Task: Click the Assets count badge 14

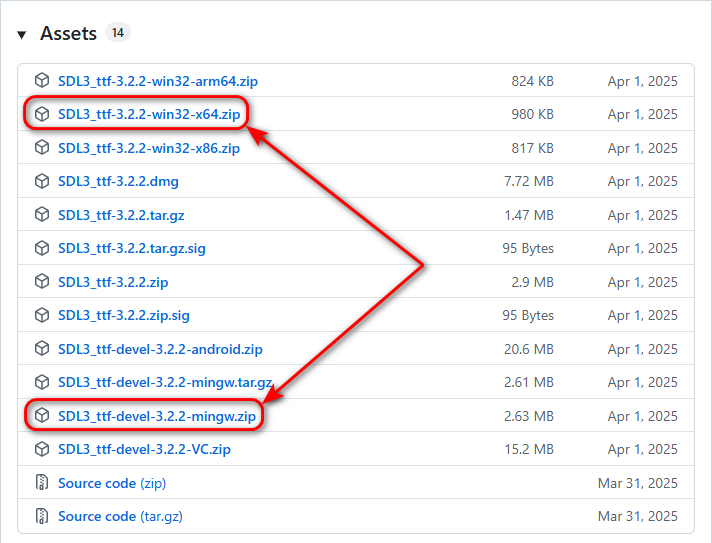Action: [118, 33]
